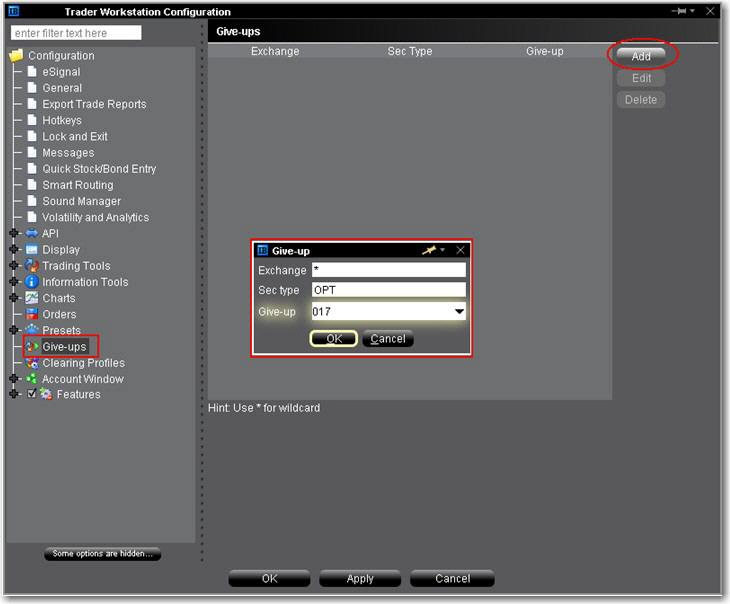Screen dimensions: 730x604
Task: Click the API arrows icon
Action: click(32, 234)
